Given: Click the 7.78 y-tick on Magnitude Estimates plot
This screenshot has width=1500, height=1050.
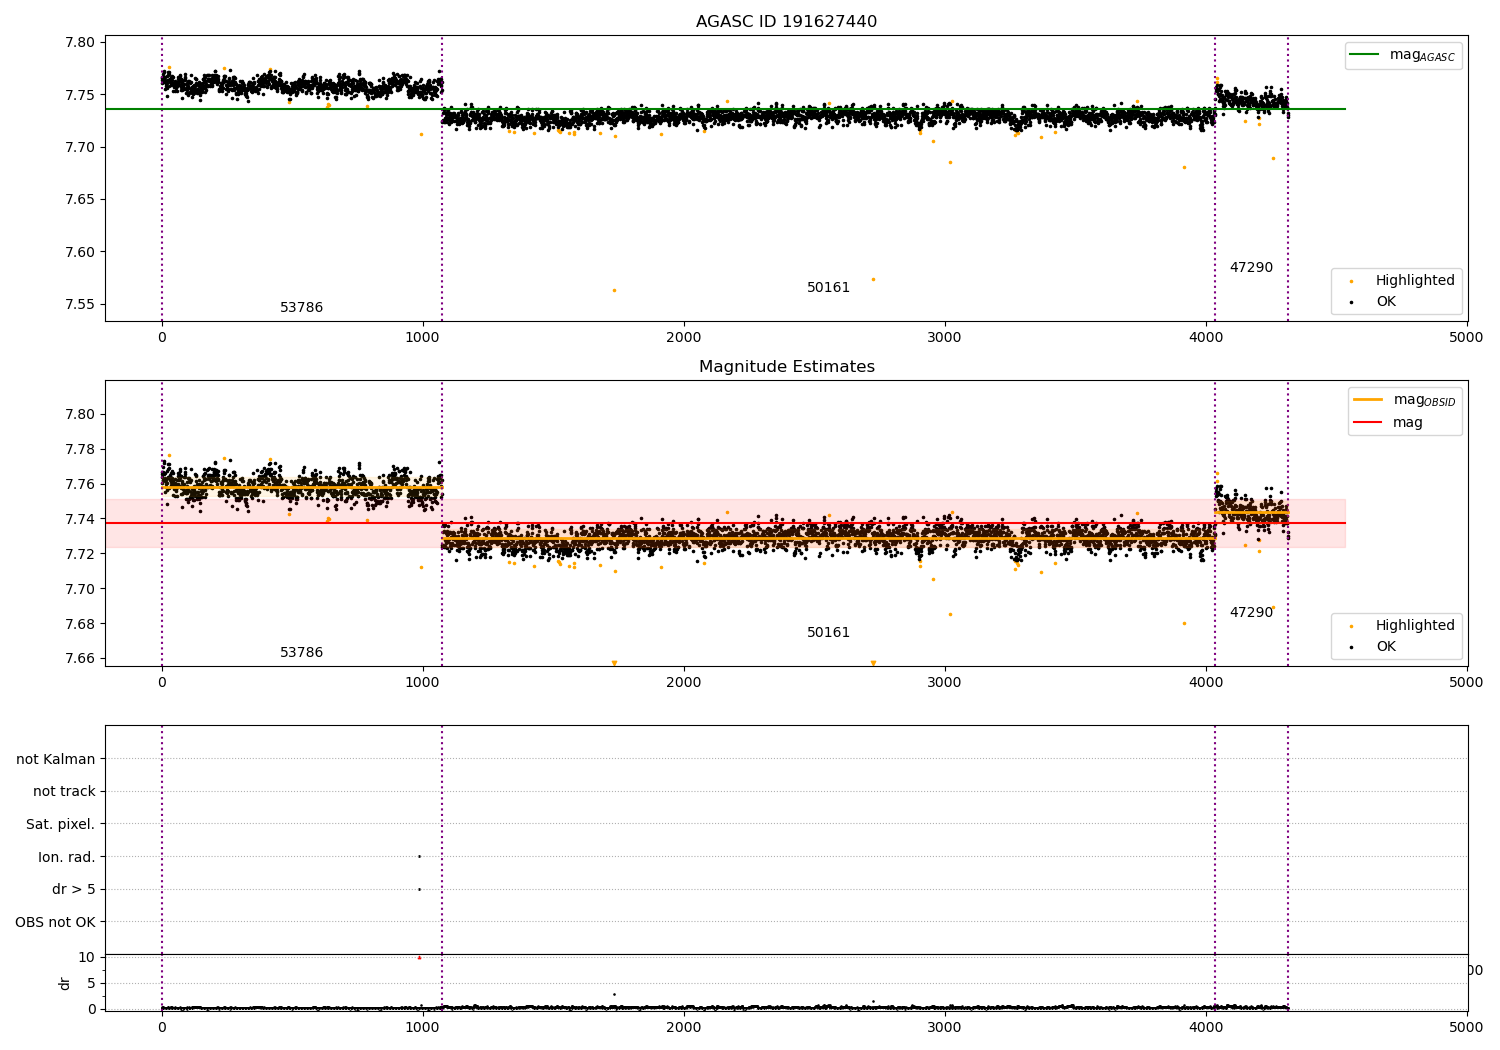Looking at the screenshot, I should coord(80,449).
